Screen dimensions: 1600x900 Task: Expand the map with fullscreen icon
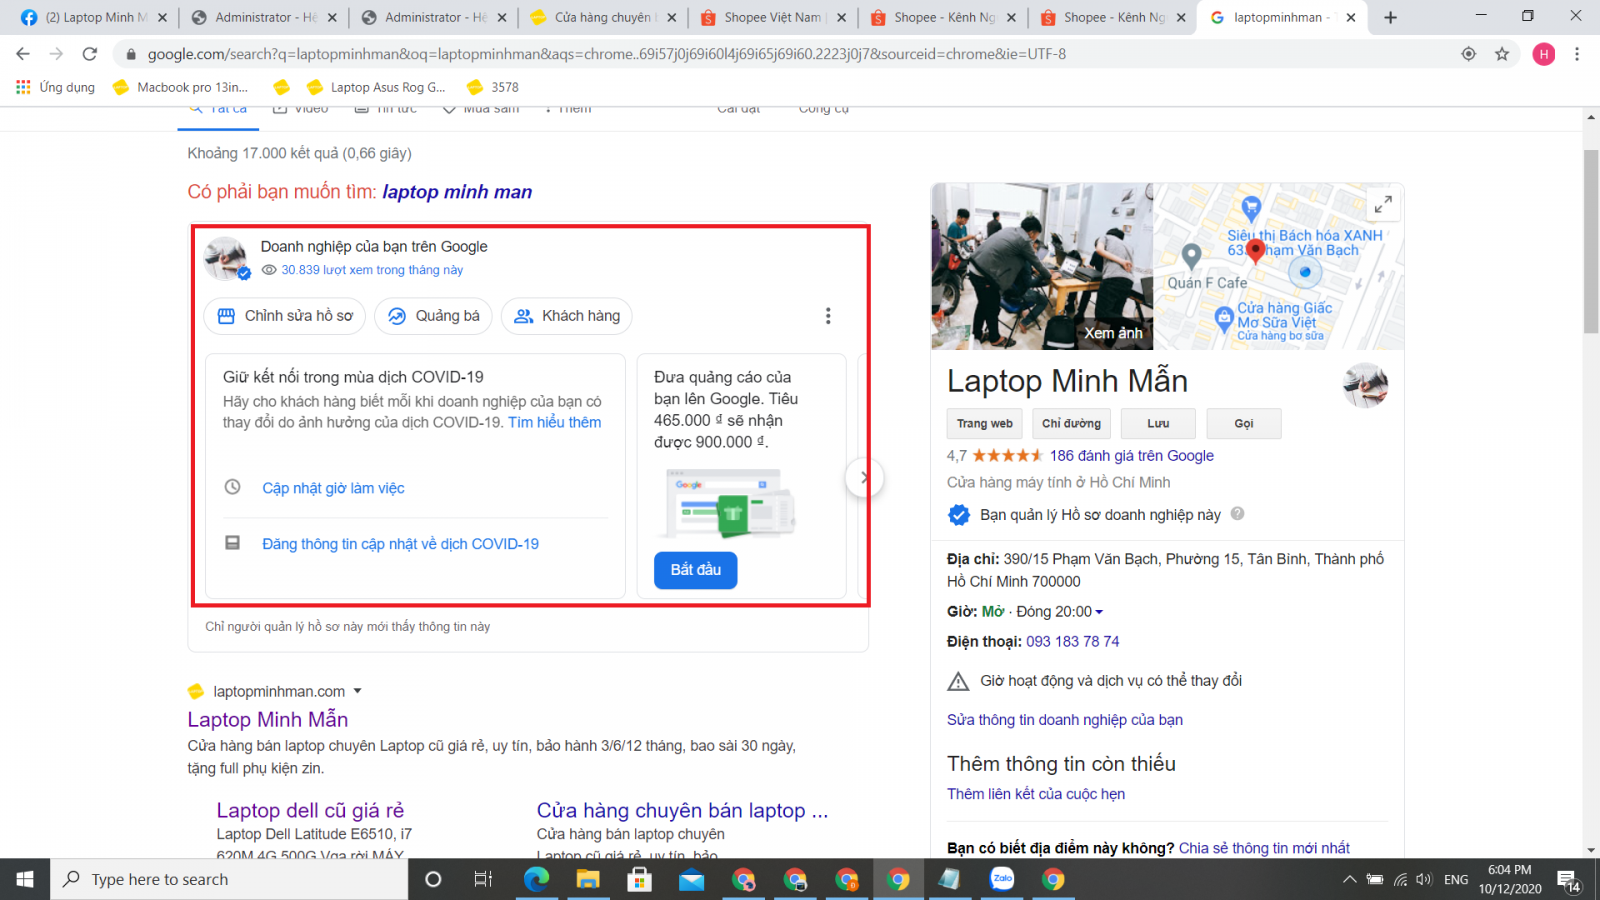[1383, 204]
